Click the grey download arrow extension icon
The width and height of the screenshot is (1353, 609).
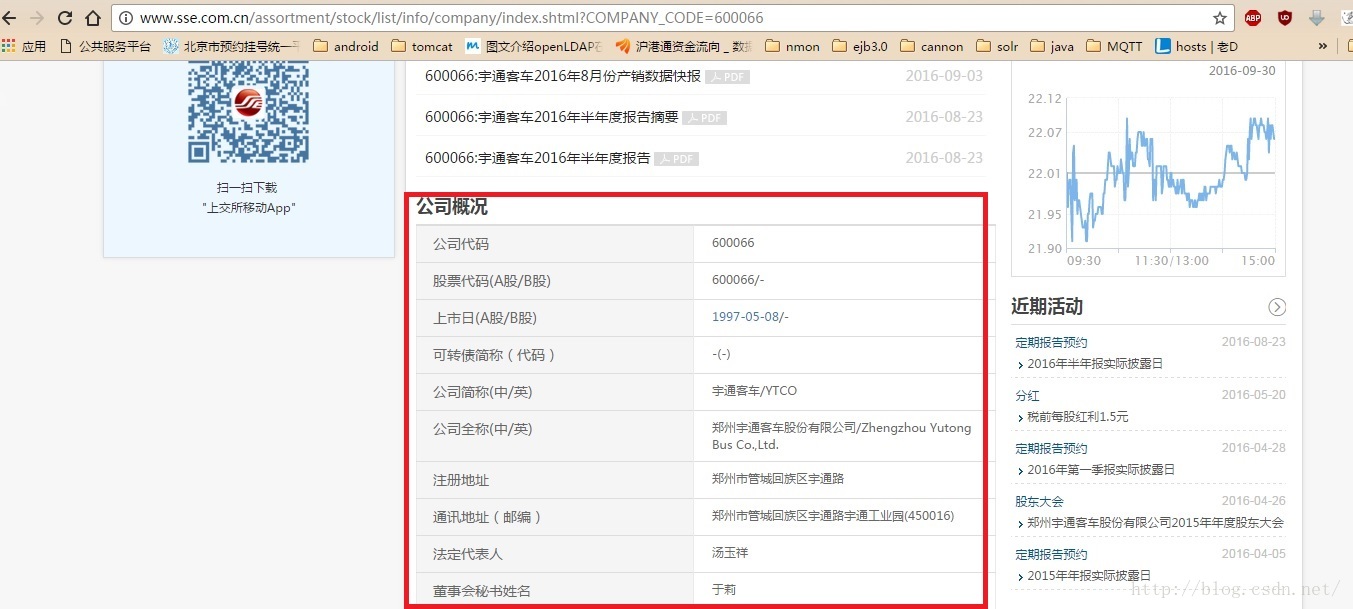click(1317, 18)
